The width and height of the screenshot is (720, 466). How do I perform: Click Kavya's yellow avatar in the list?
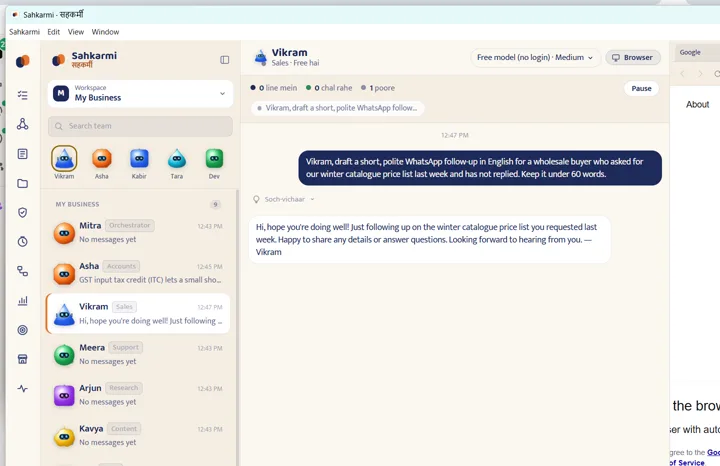(64, 436)
